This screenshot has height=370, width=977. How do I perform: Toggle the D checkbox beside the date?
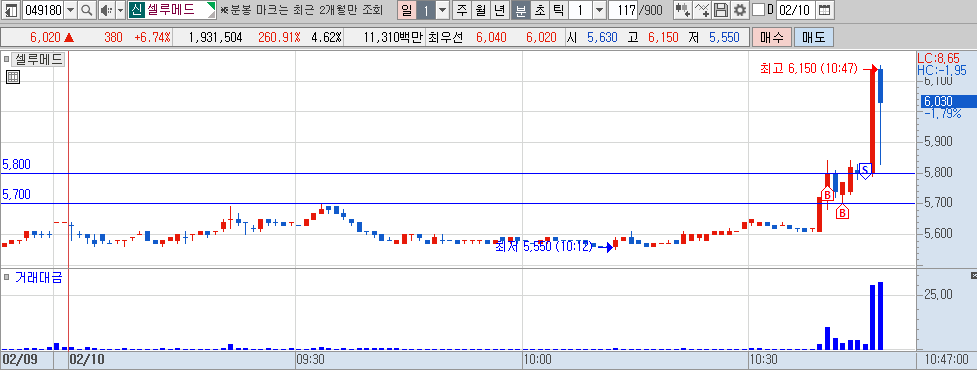[758, 10]
